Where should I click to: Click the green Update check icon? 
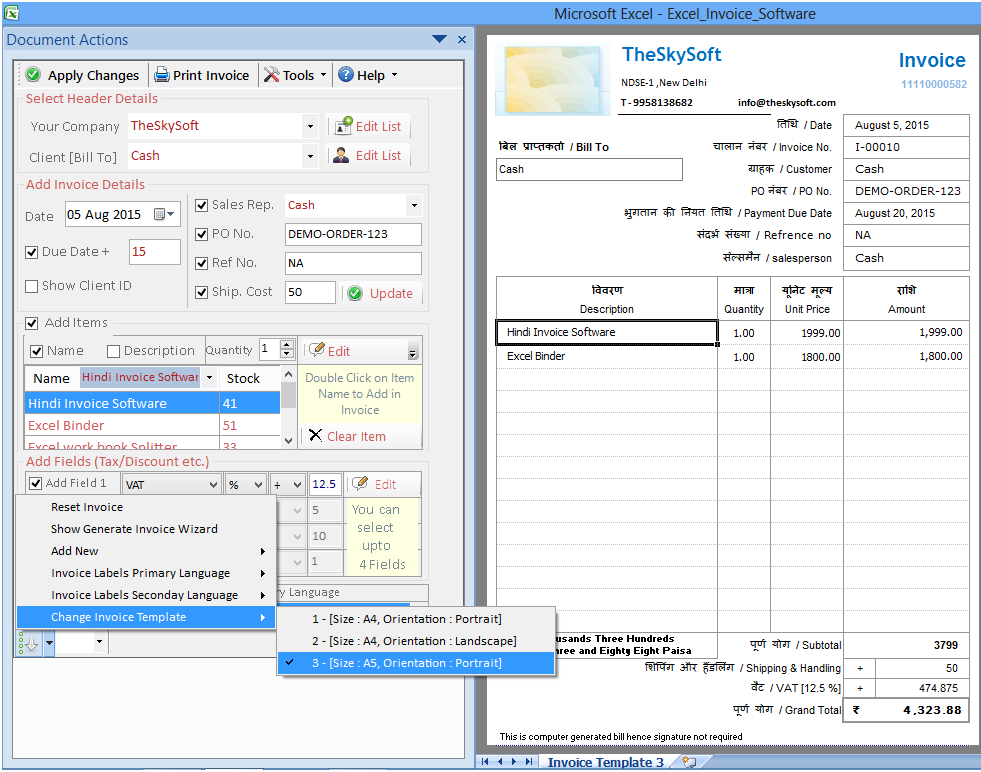pyautogui.click(x=355, y=293)
